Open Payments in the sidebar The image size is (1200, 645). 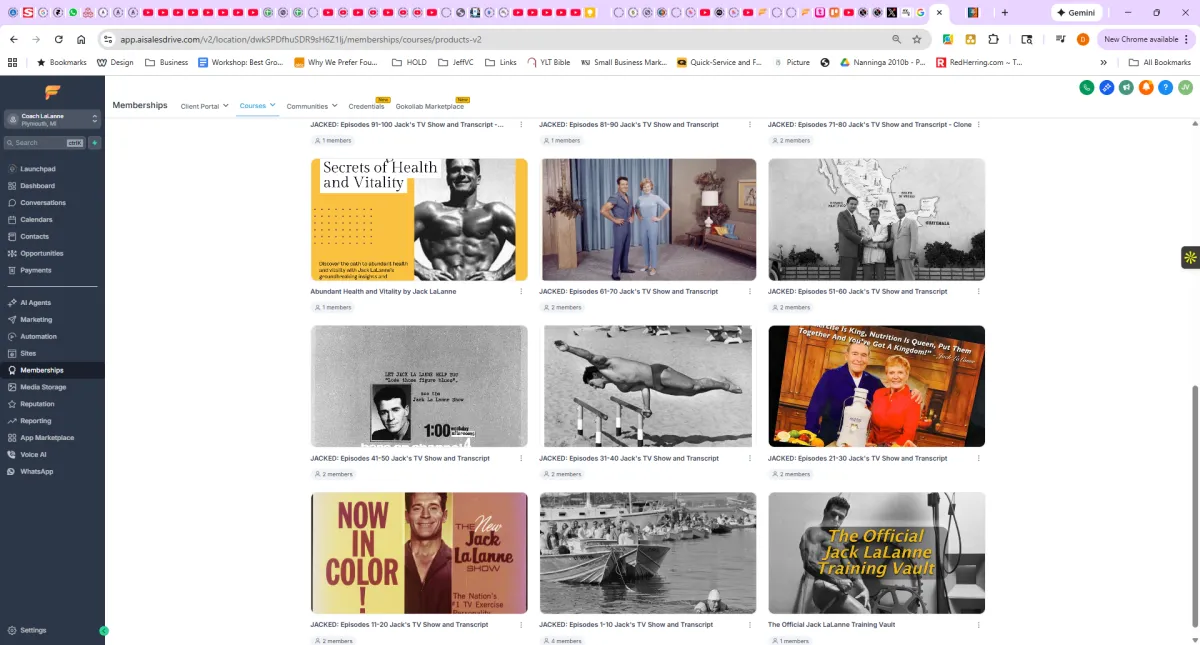click(x=36, y=270)
